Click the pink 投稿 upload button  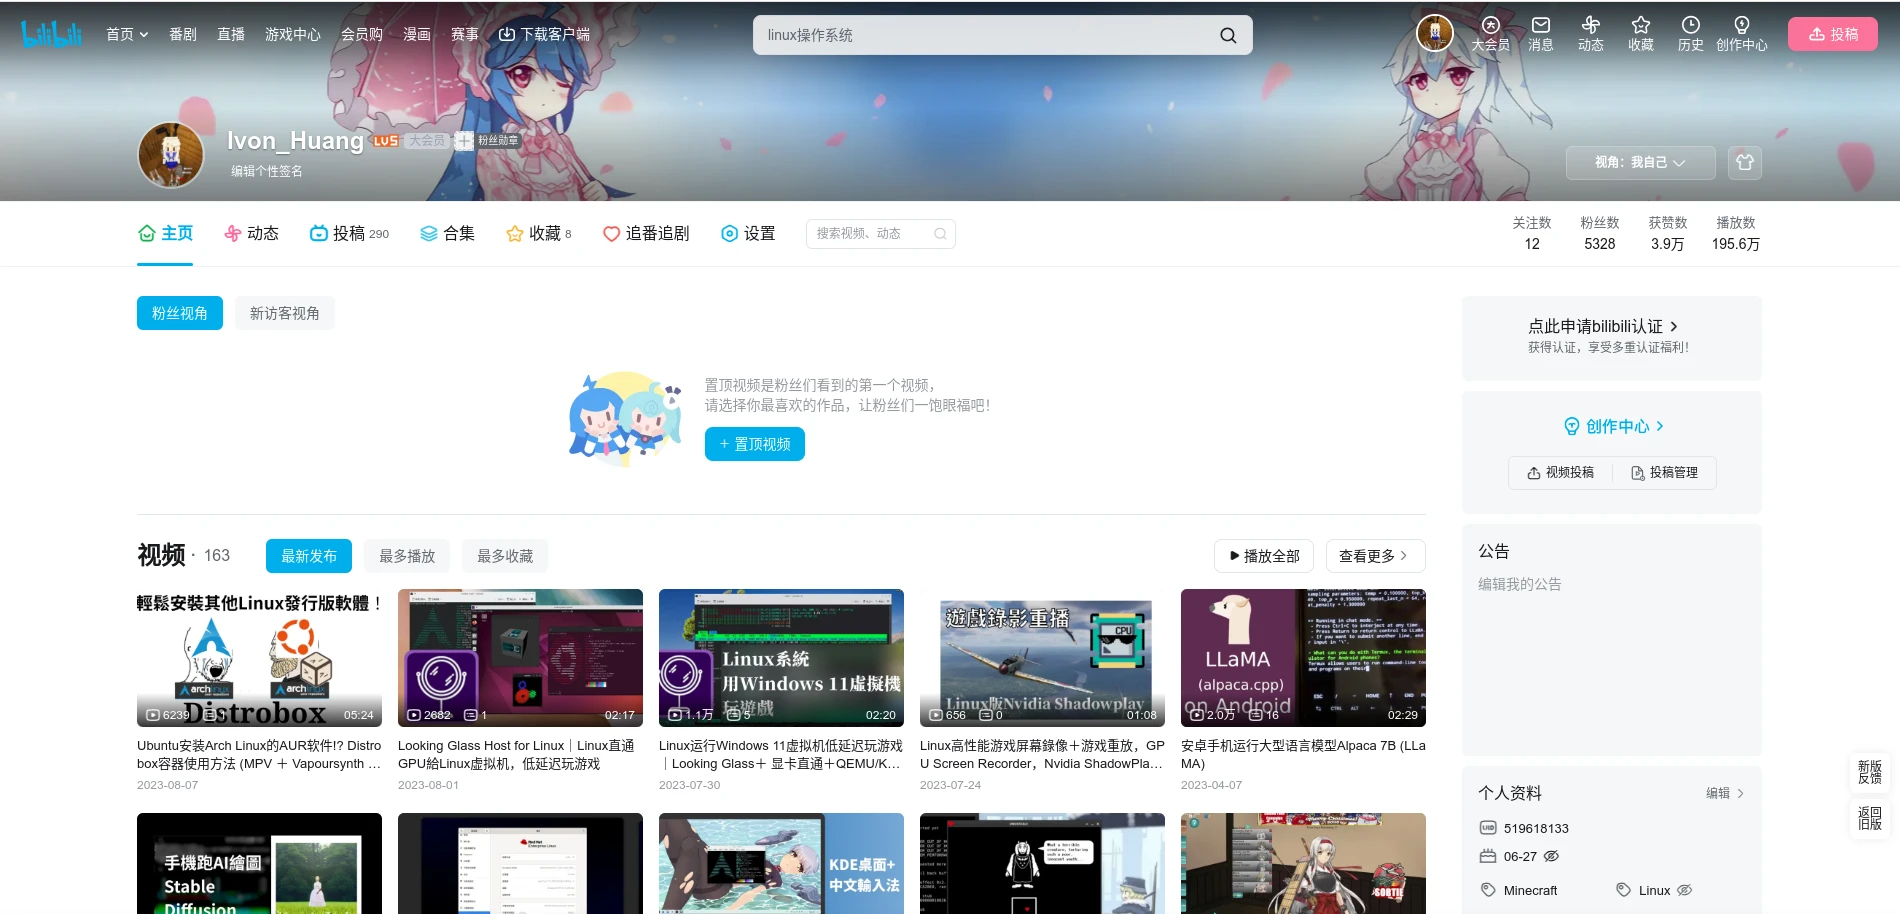(1832, 34)
